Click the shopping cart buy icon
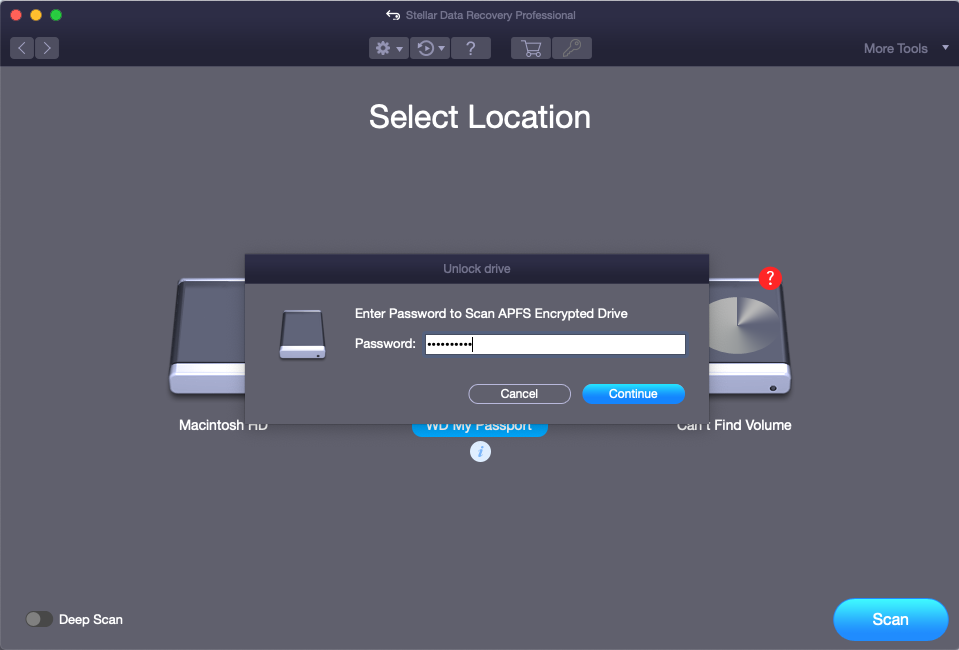 (x=531, y=48)
